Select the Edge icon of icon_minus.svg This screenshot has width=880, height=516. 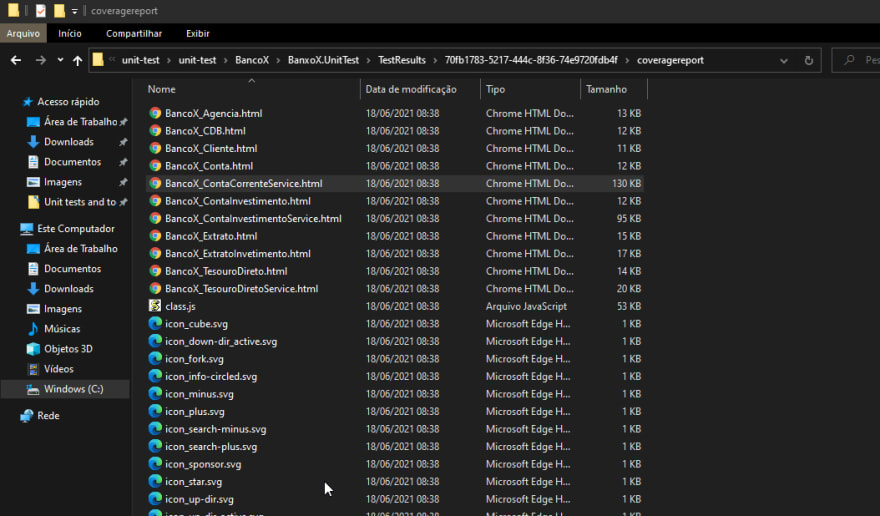click(155, 394)
